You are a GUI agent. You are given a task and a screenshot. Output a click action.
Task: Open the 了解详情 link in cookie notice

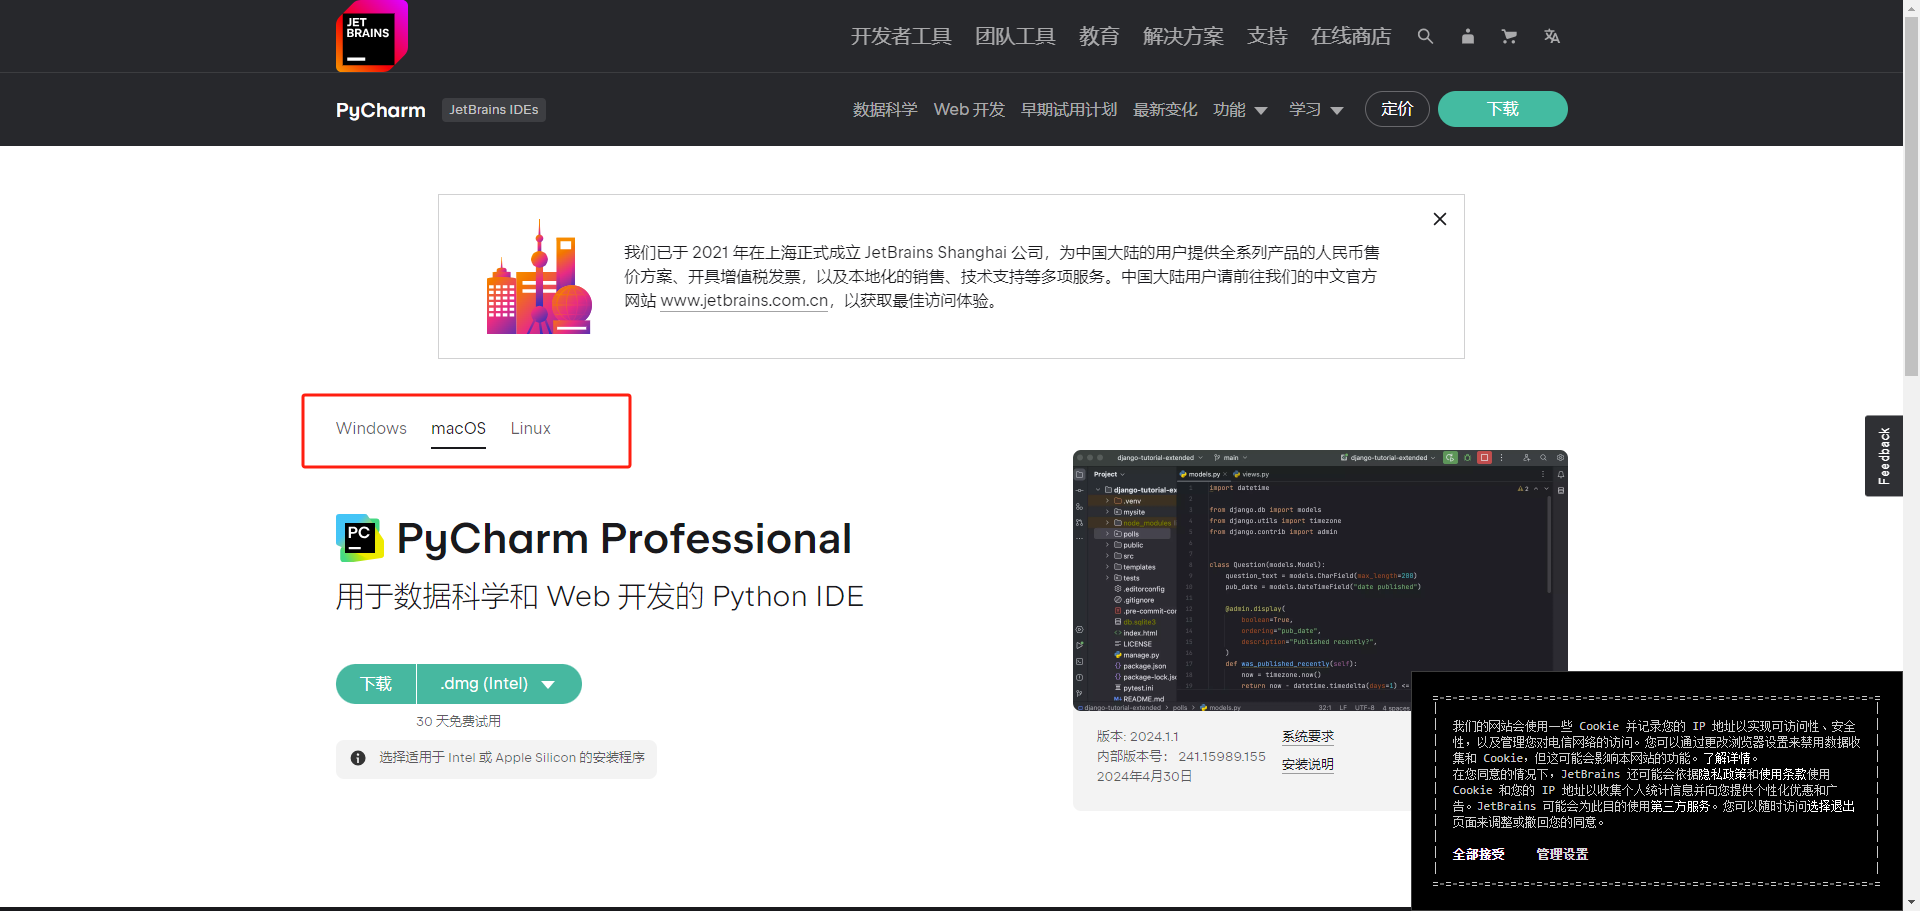1727,758
